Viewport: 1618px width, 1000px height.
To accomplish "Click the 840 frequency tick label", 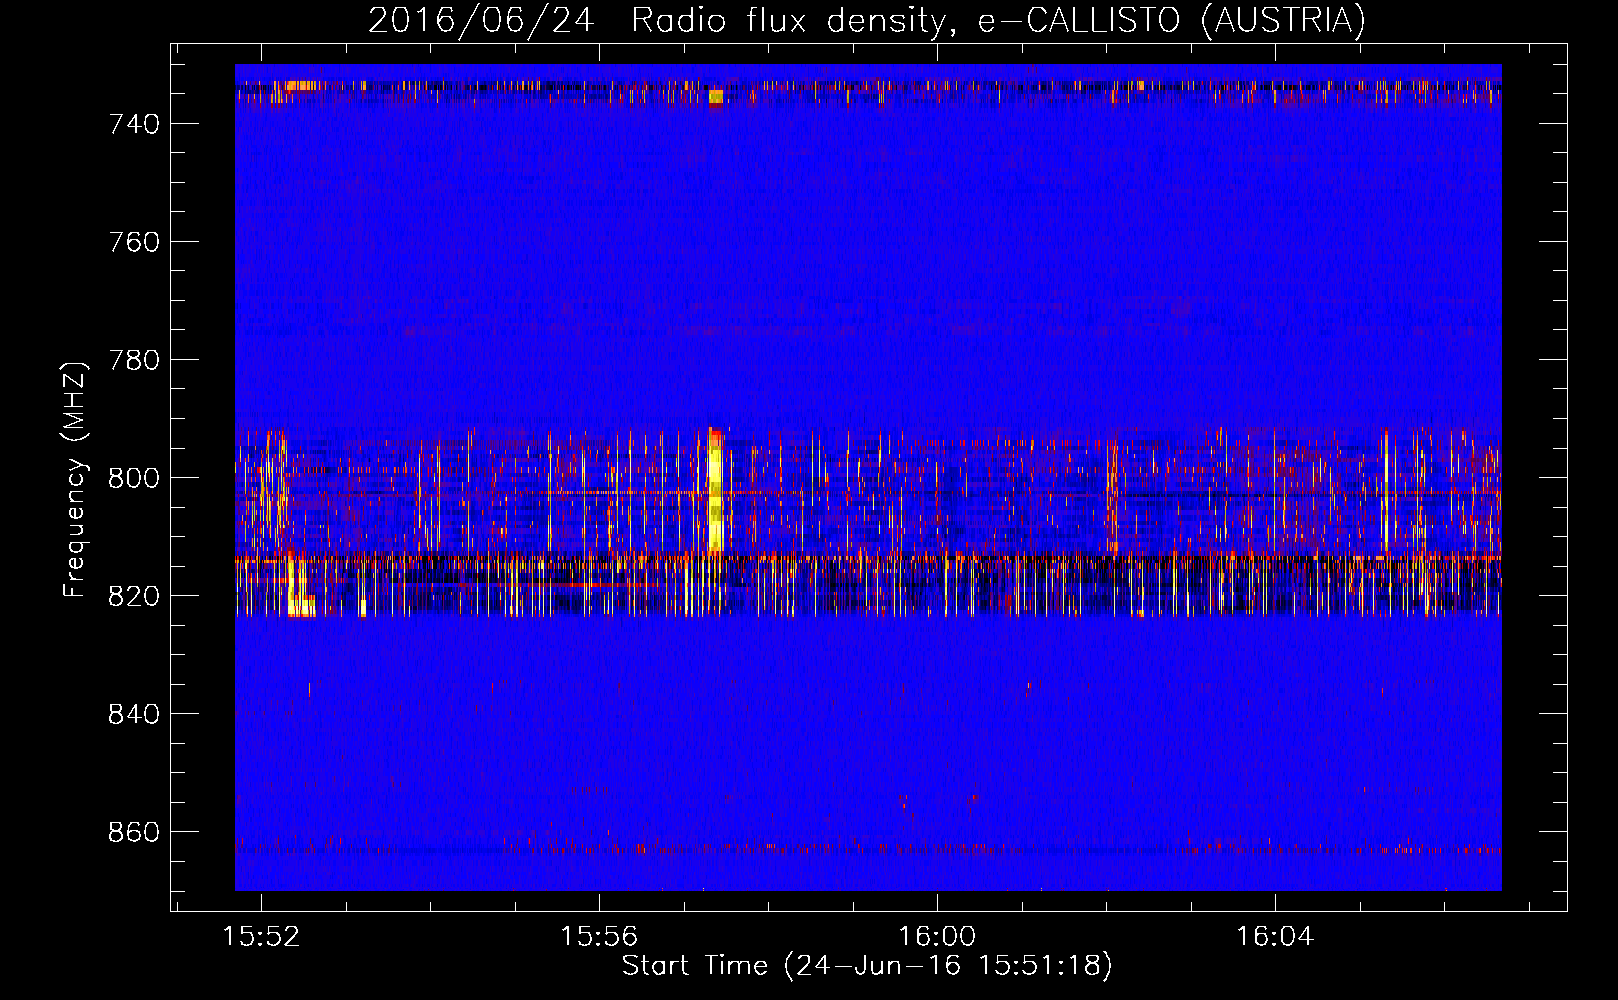I will click(133, 714).
